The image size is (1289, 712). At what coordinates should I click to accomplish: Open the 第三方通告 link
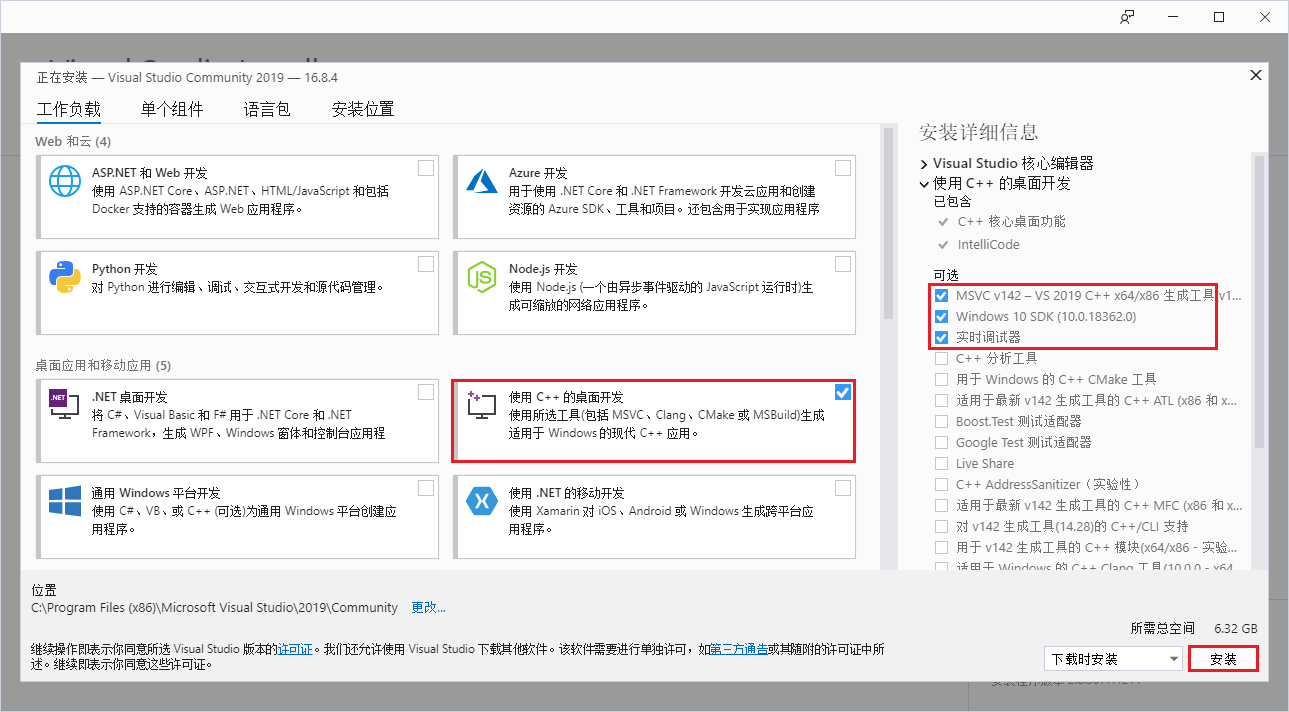click(x=739, y=649)
